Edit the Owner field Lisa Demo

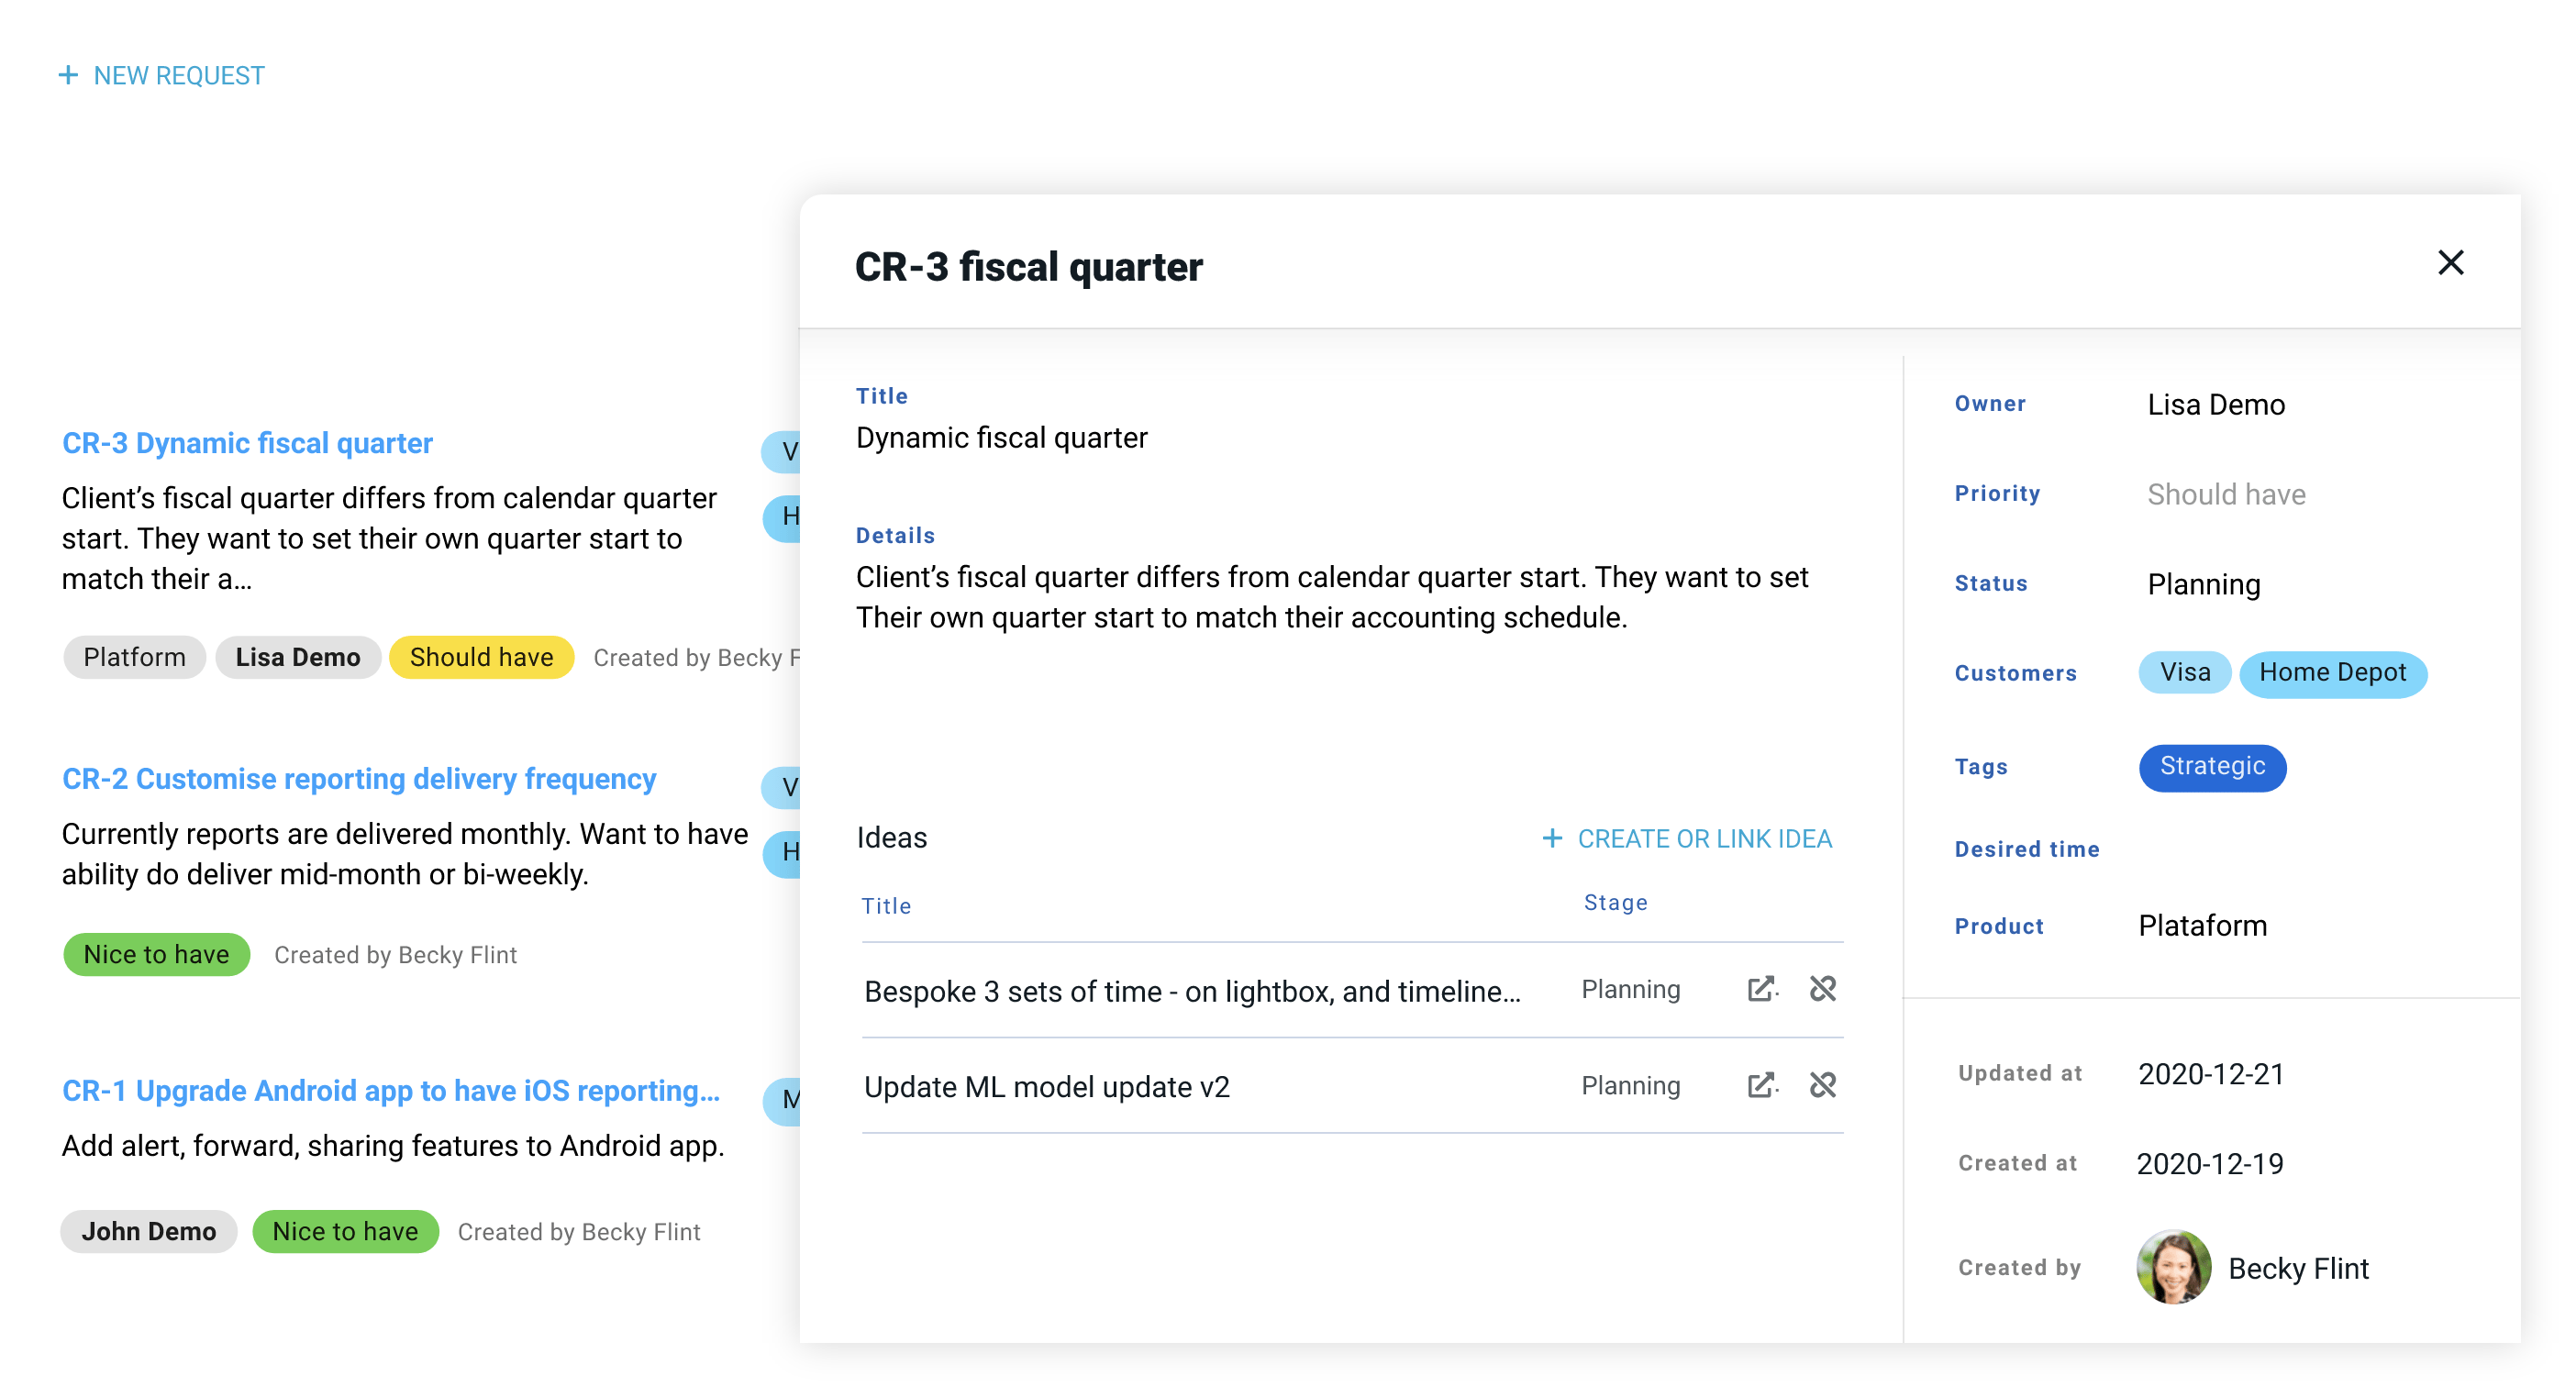tap(2215, 404)
